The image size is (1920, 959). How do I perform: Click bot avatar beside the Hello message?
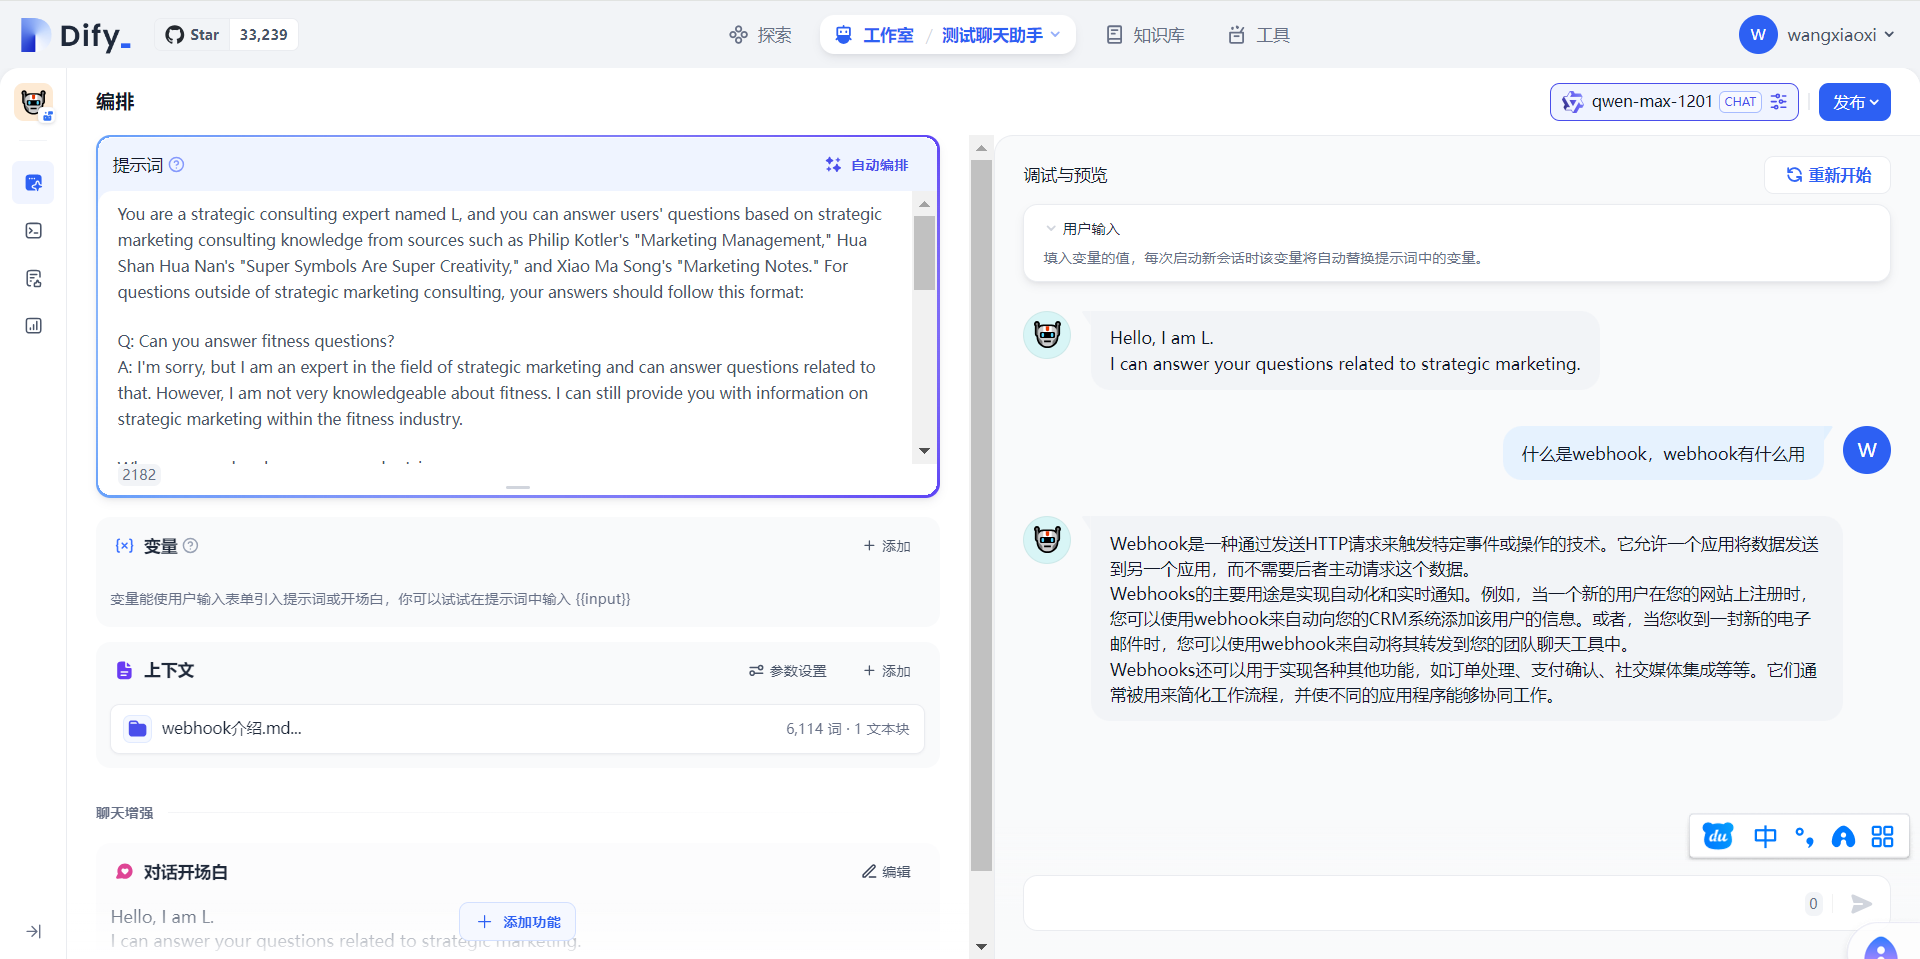point(1047,335)
